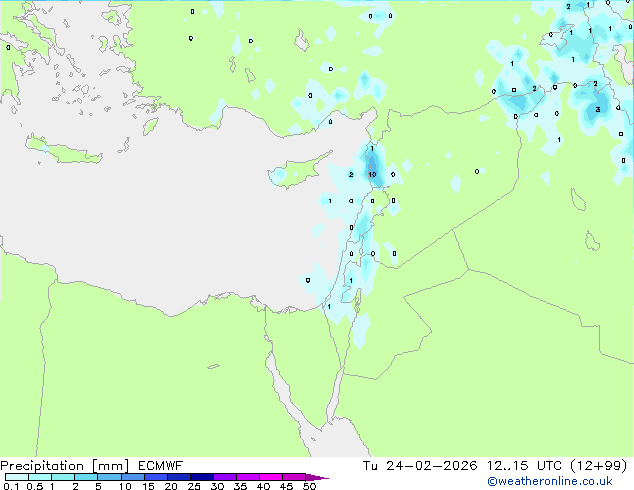Click the '[mm]' unit label

[x=111, y=466]
